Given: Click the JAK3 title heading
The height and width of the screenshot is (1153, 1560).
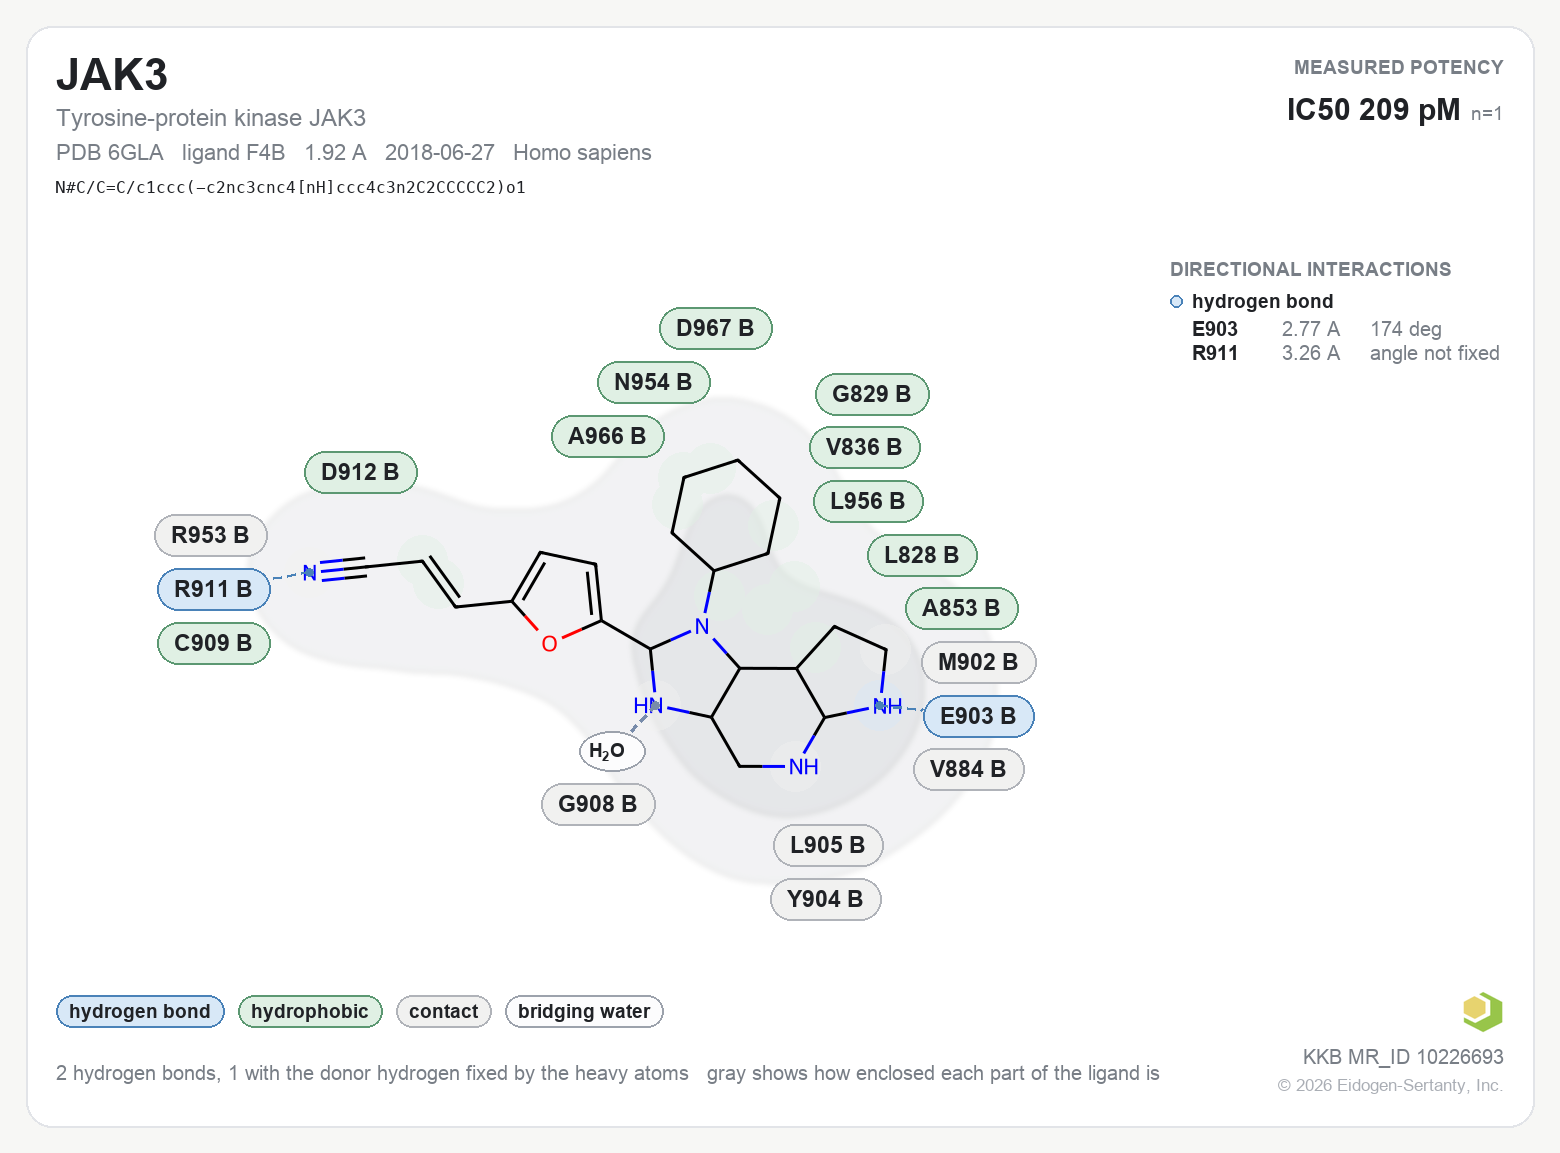Looking at the screenshot, I should pos(112,75).
